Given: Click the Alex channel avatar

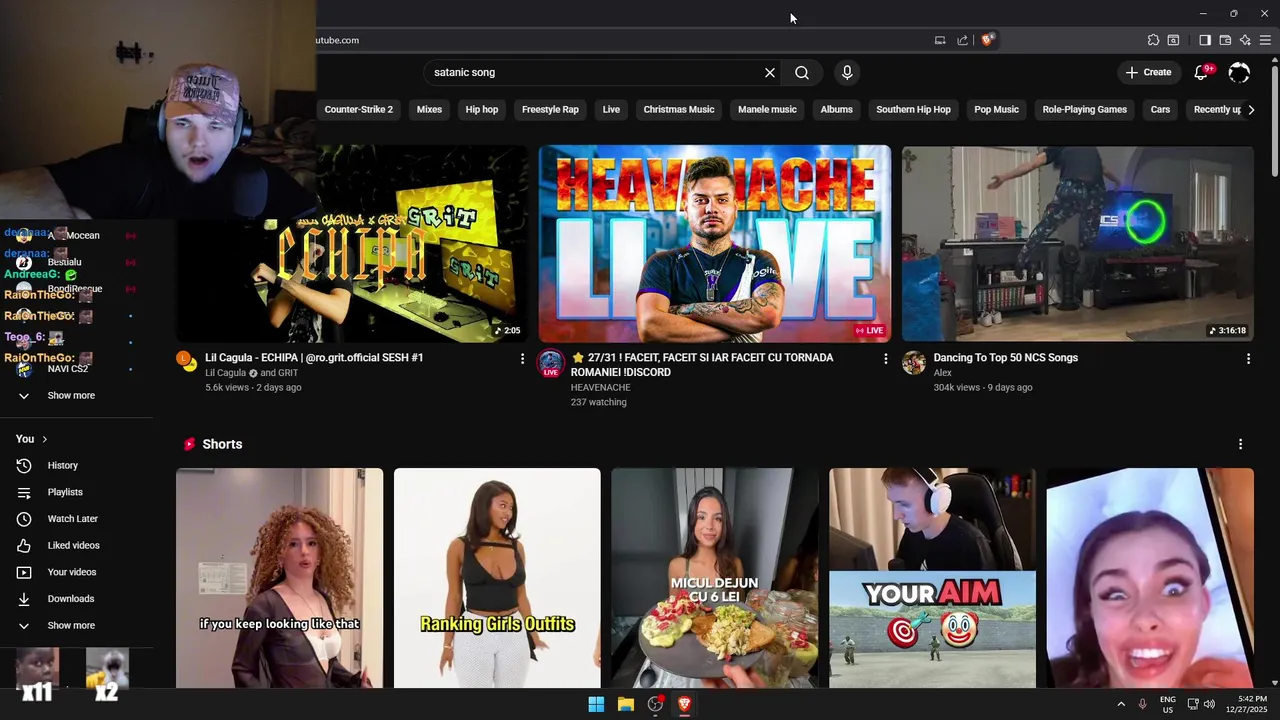Looking at the screenshot, I should pyautogui.click(x=914, y=362).
